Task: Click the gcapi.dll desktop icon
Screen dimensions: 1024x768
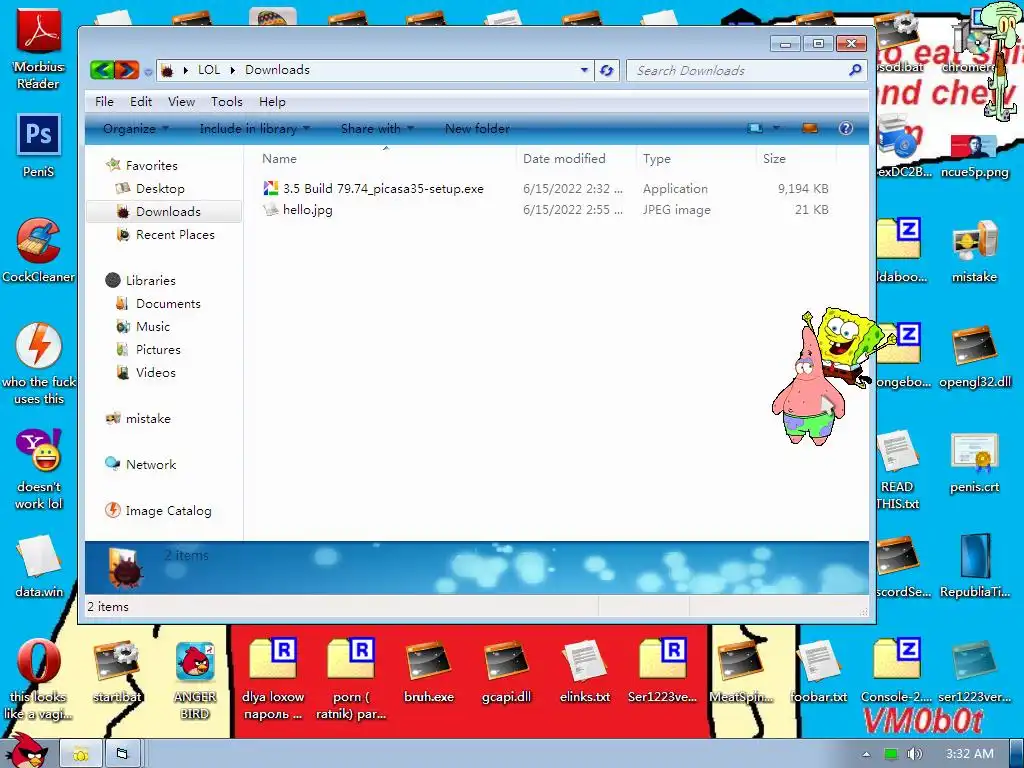Action: 506,671
